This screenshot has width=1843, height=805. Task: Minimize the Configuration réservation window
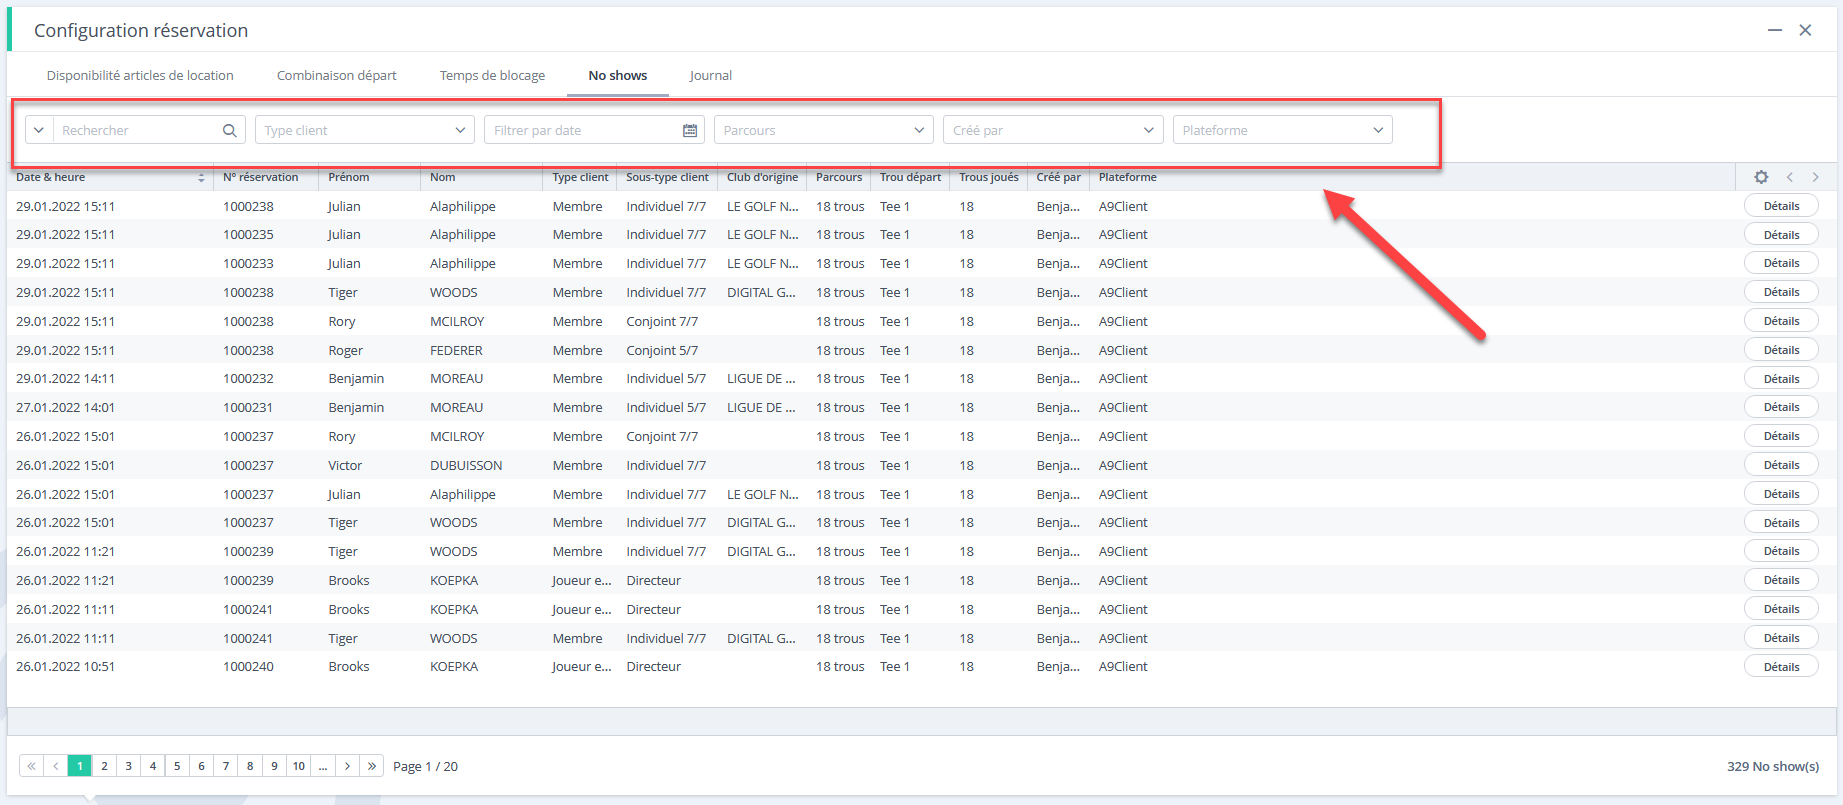tap(1775, 30)
